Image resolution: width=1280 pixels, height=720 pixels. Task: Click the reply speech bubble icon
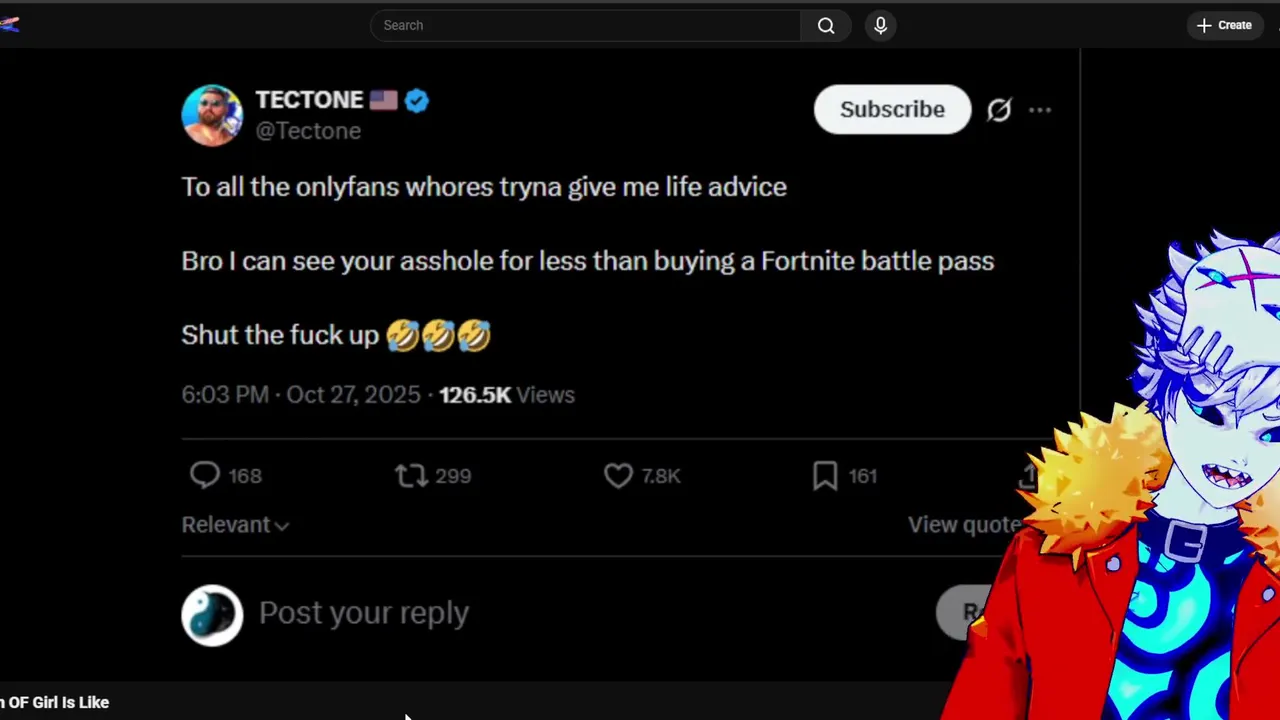(x=205, y=475)
